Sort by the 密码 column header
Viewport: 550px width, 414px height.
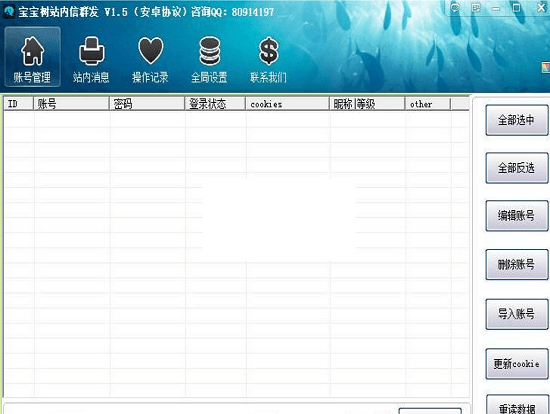click(147, 104)
